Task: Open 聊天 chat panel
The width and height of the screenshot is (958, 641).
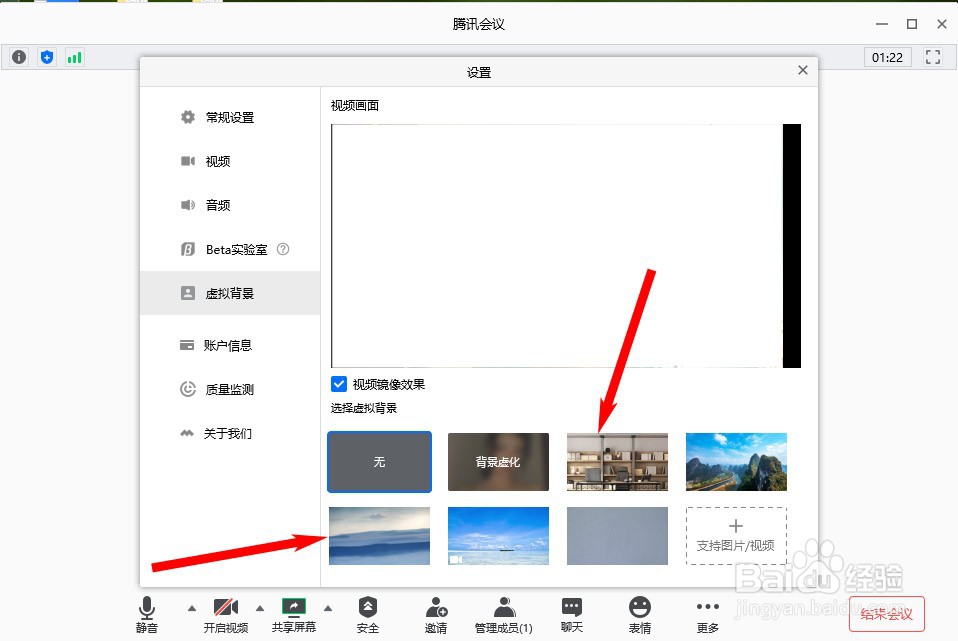Action: (572, 615)
